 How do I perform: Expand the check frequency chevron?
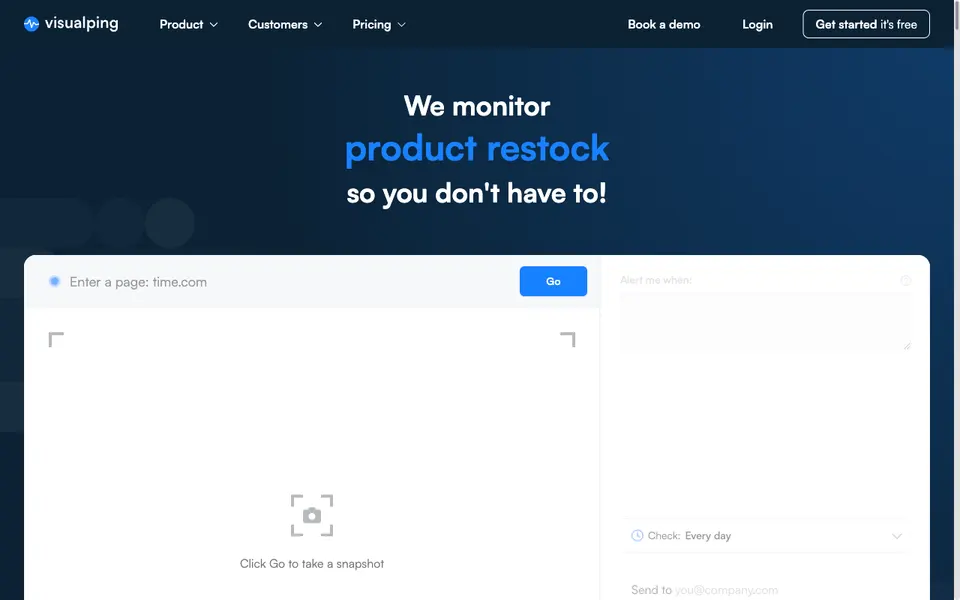897,536
